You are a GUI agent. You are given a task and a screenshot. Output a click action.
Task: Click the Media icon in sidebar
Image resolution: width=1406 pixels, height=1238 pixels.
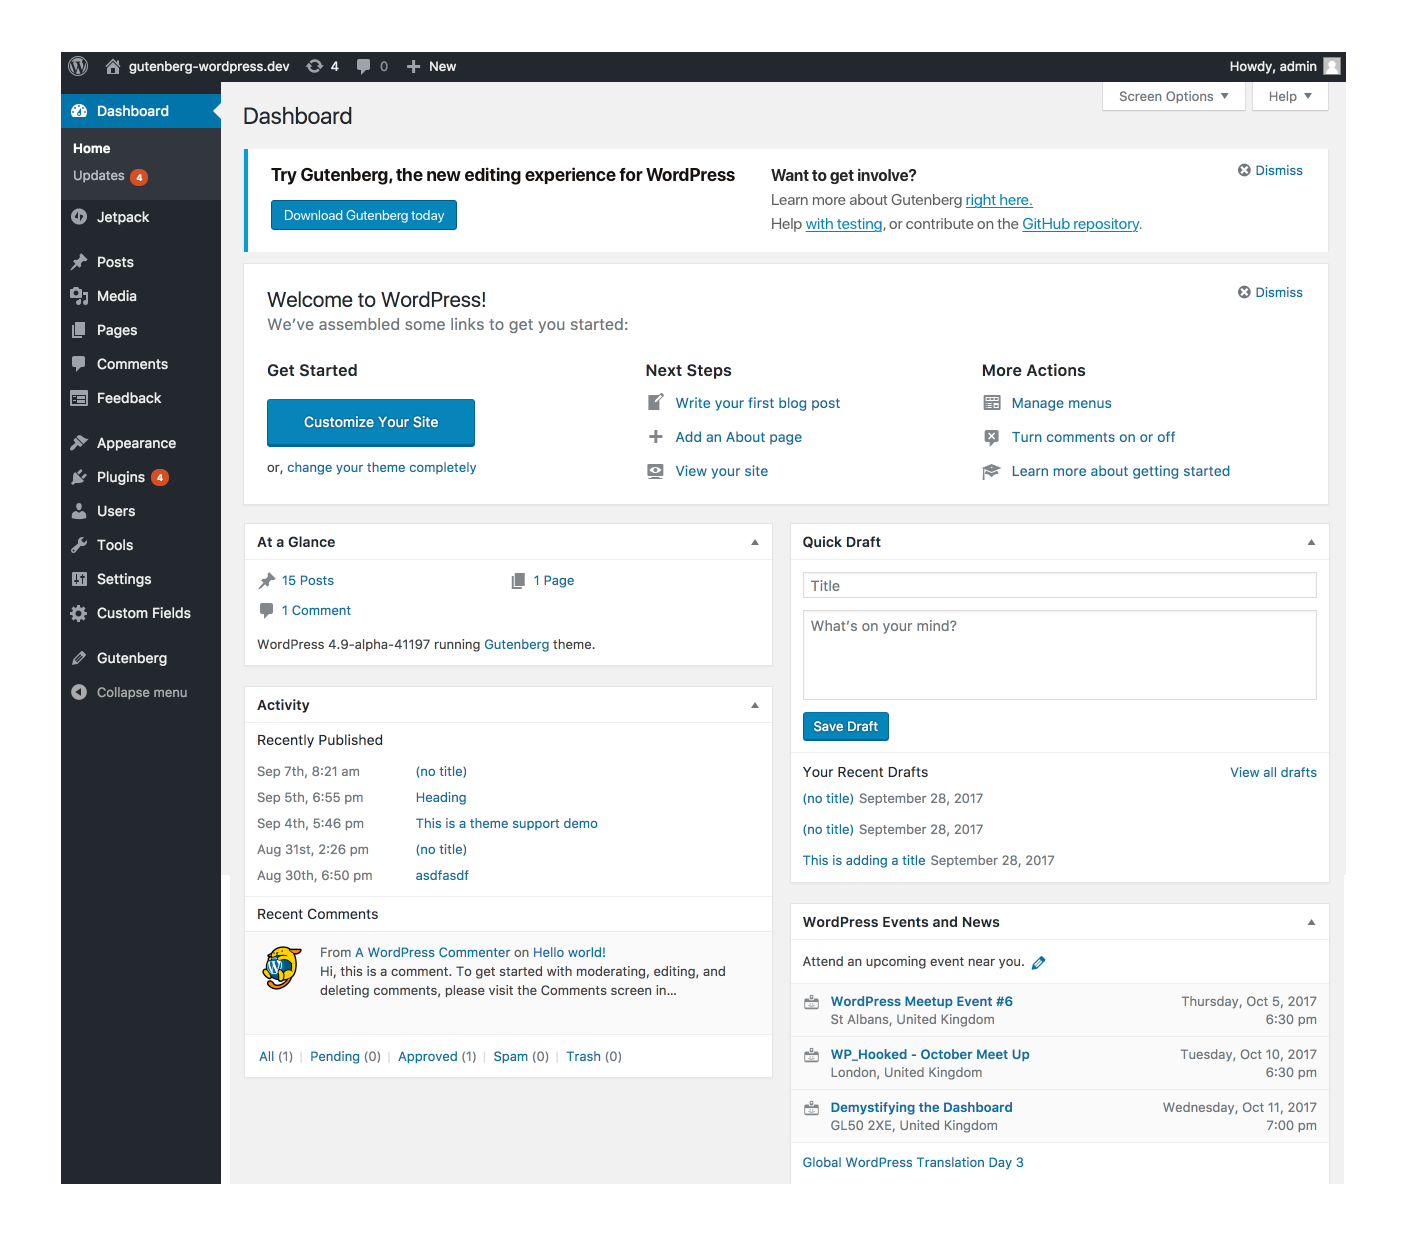[79, 296]
